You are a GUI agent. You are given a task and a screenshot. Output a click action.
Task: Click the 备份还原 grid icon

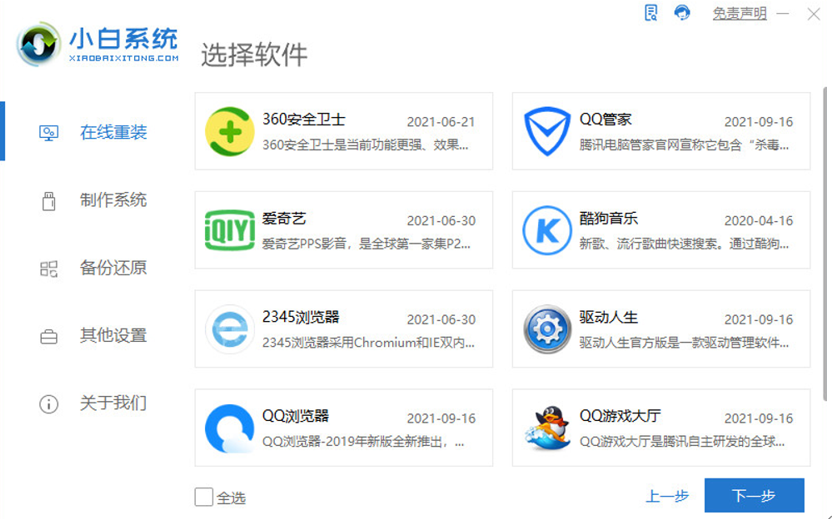[x=49, y=269]
